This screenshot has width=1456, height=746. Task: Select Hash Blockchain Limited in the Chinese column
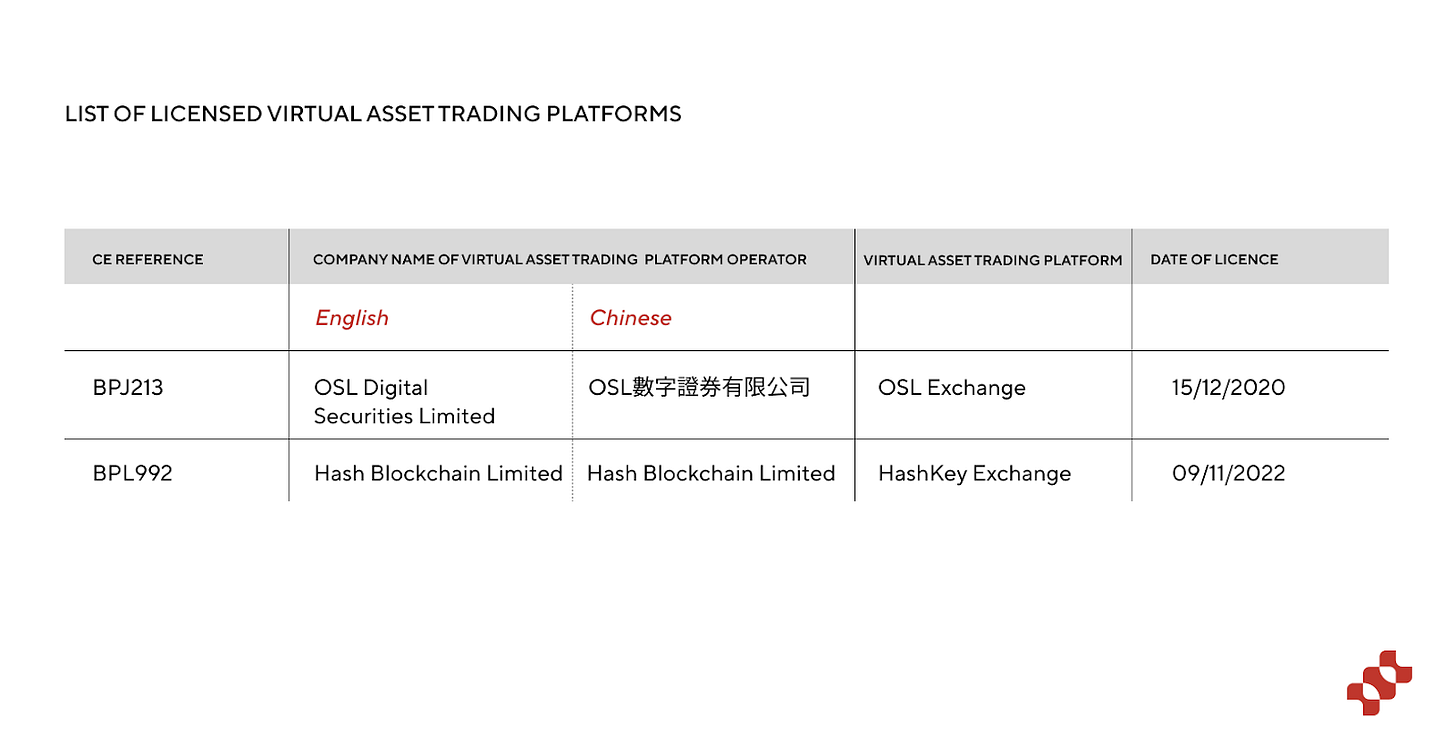pos(711,473)
